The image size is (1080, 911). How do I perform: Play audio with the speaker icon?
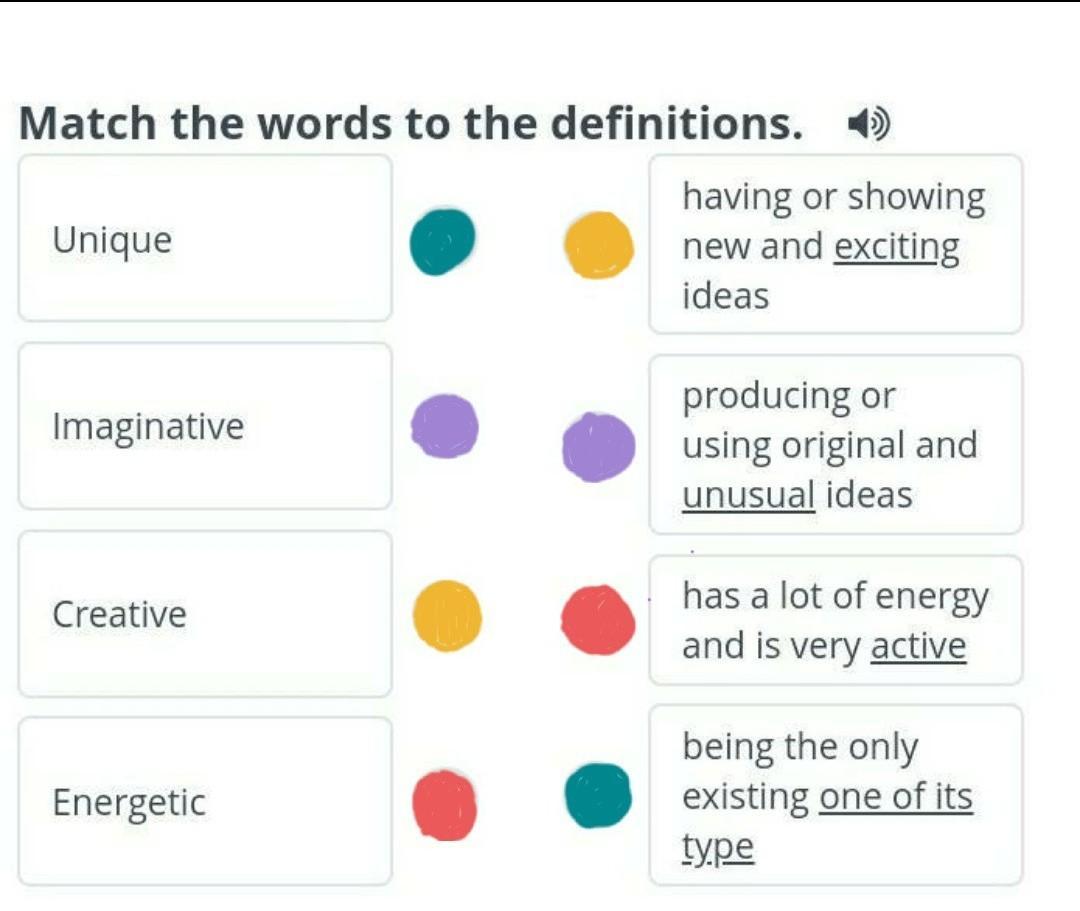pyautogui.click(x=869, y=125)
